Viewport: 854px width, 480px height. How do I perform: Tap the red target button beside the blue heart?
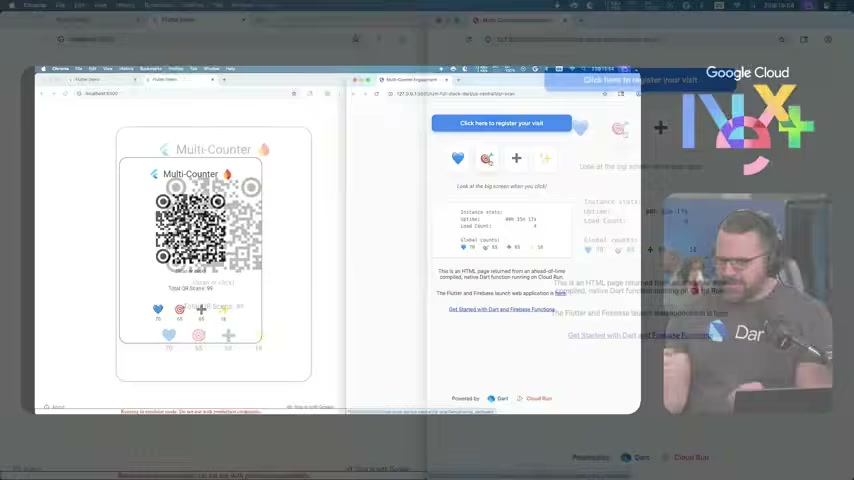pyautogui.click(x=487, y=159)
